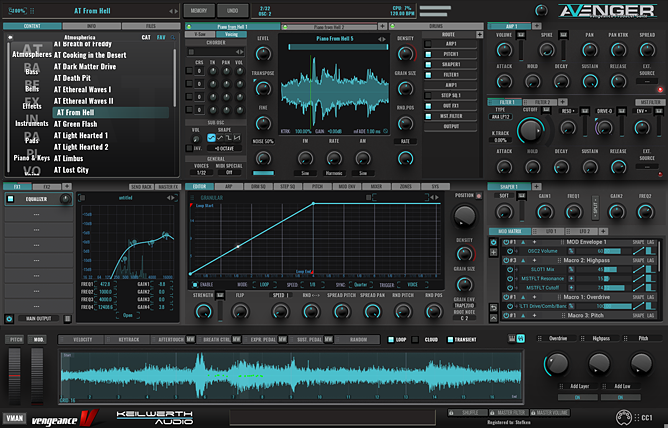
Task: Switch to the LFO 1 tab
Action: click(549, 231)
